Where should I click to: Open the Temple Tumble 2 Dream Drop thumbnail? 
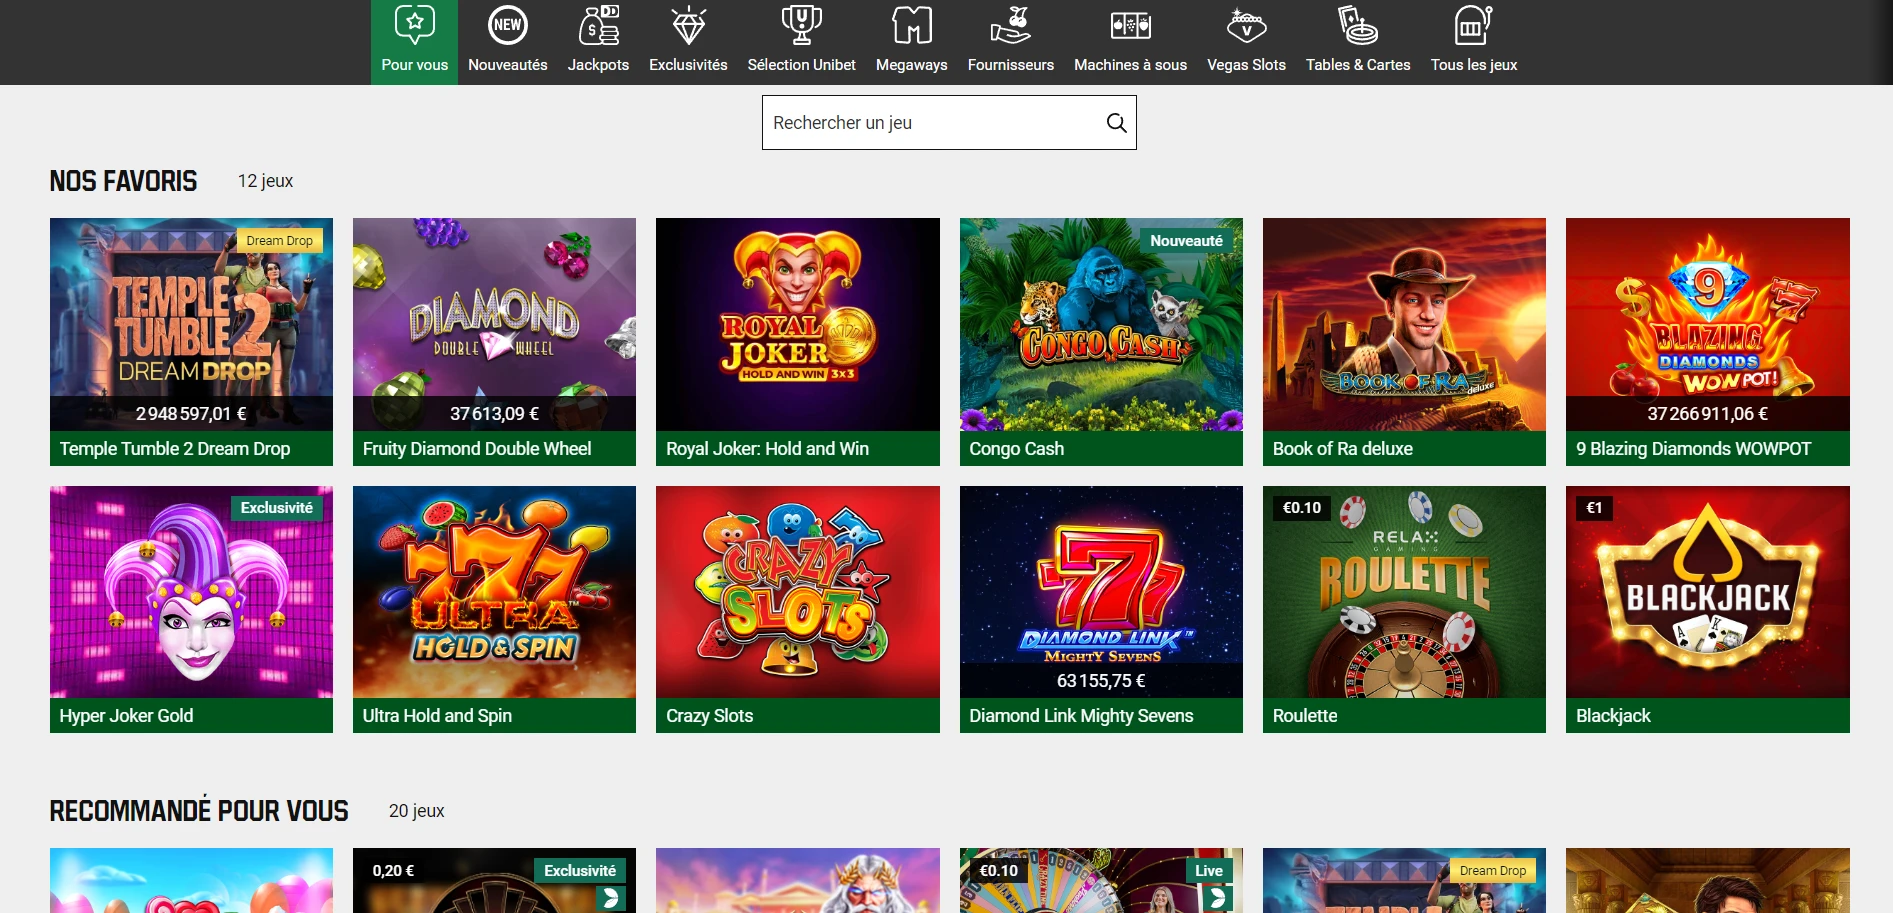click(x=191, y=324)
